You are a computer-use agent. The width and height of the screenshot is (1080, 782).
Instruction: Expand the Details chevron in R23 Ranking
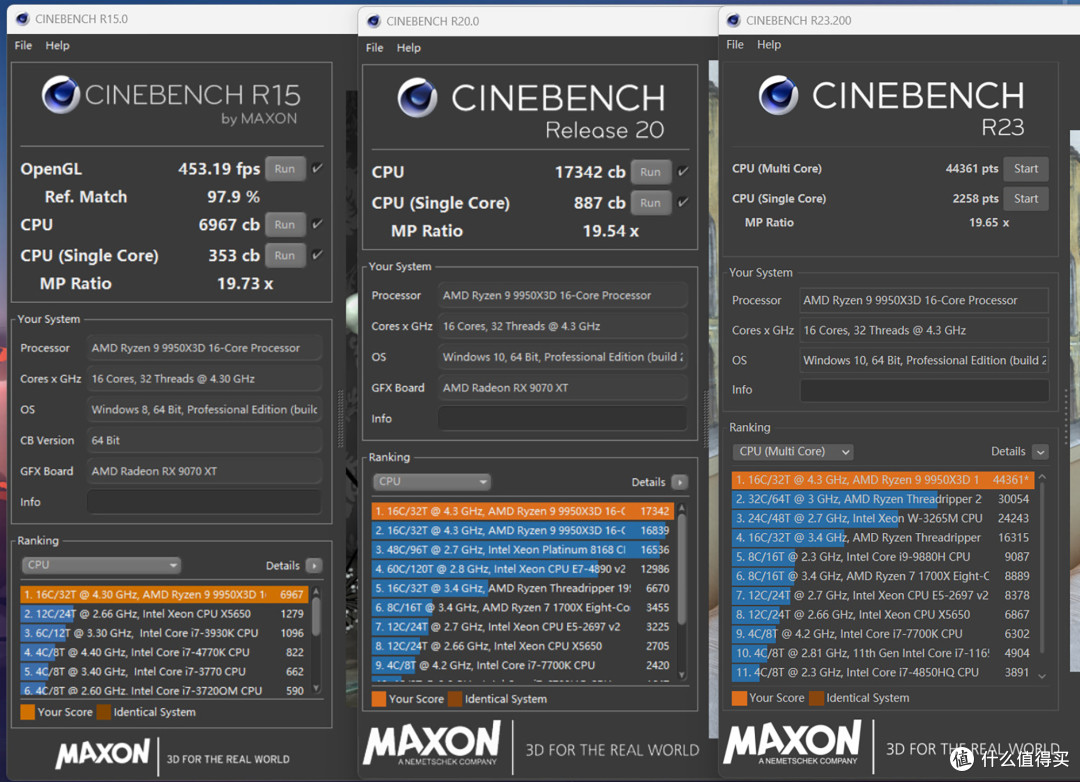click(x=1041, y=452)
